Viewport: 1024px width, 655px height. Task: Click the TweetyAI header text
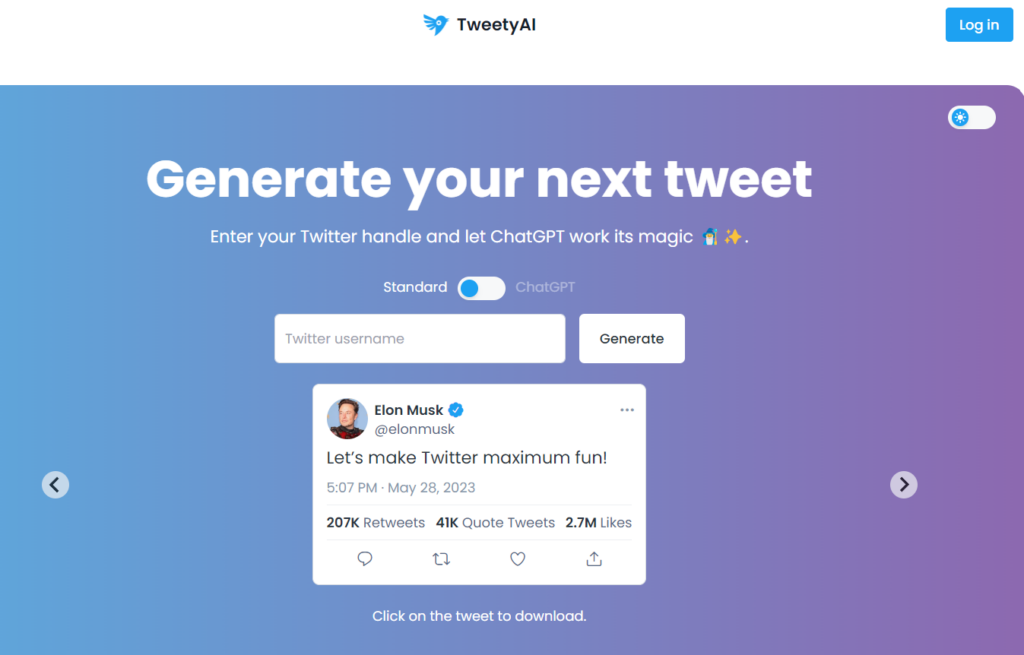[497, 24]
